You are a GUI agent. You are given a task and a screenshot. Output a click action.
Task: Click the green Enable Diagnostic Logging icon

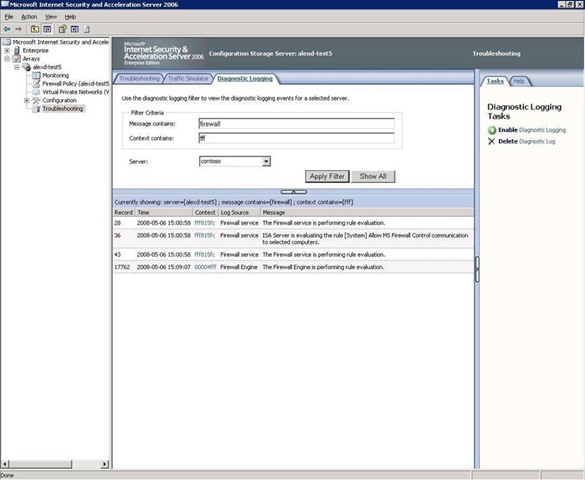(492, 130)
